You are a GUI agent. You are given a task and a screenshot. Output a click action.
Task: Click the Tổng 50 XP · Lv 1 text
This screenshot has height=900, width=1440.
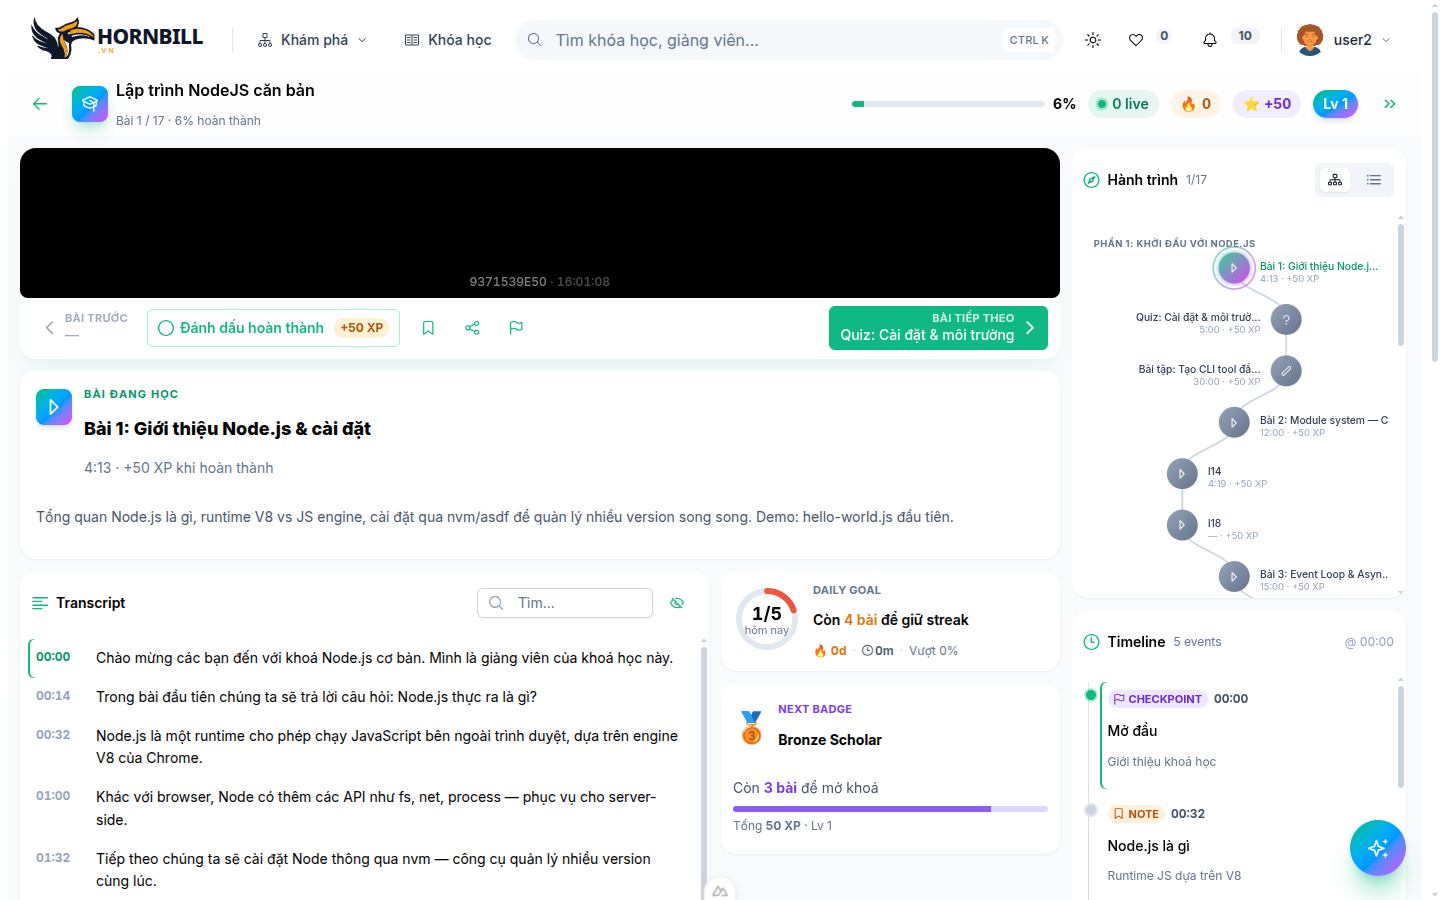click(783, 826)
